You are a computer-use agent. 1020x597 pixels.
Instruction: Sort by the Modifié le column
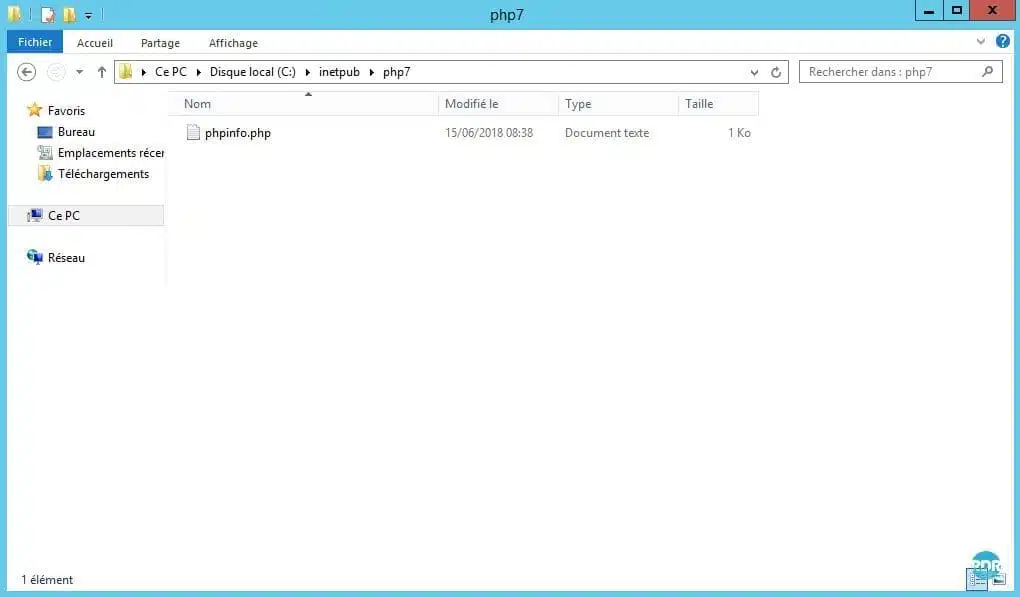pyautogui.click(x=498, y=104)
